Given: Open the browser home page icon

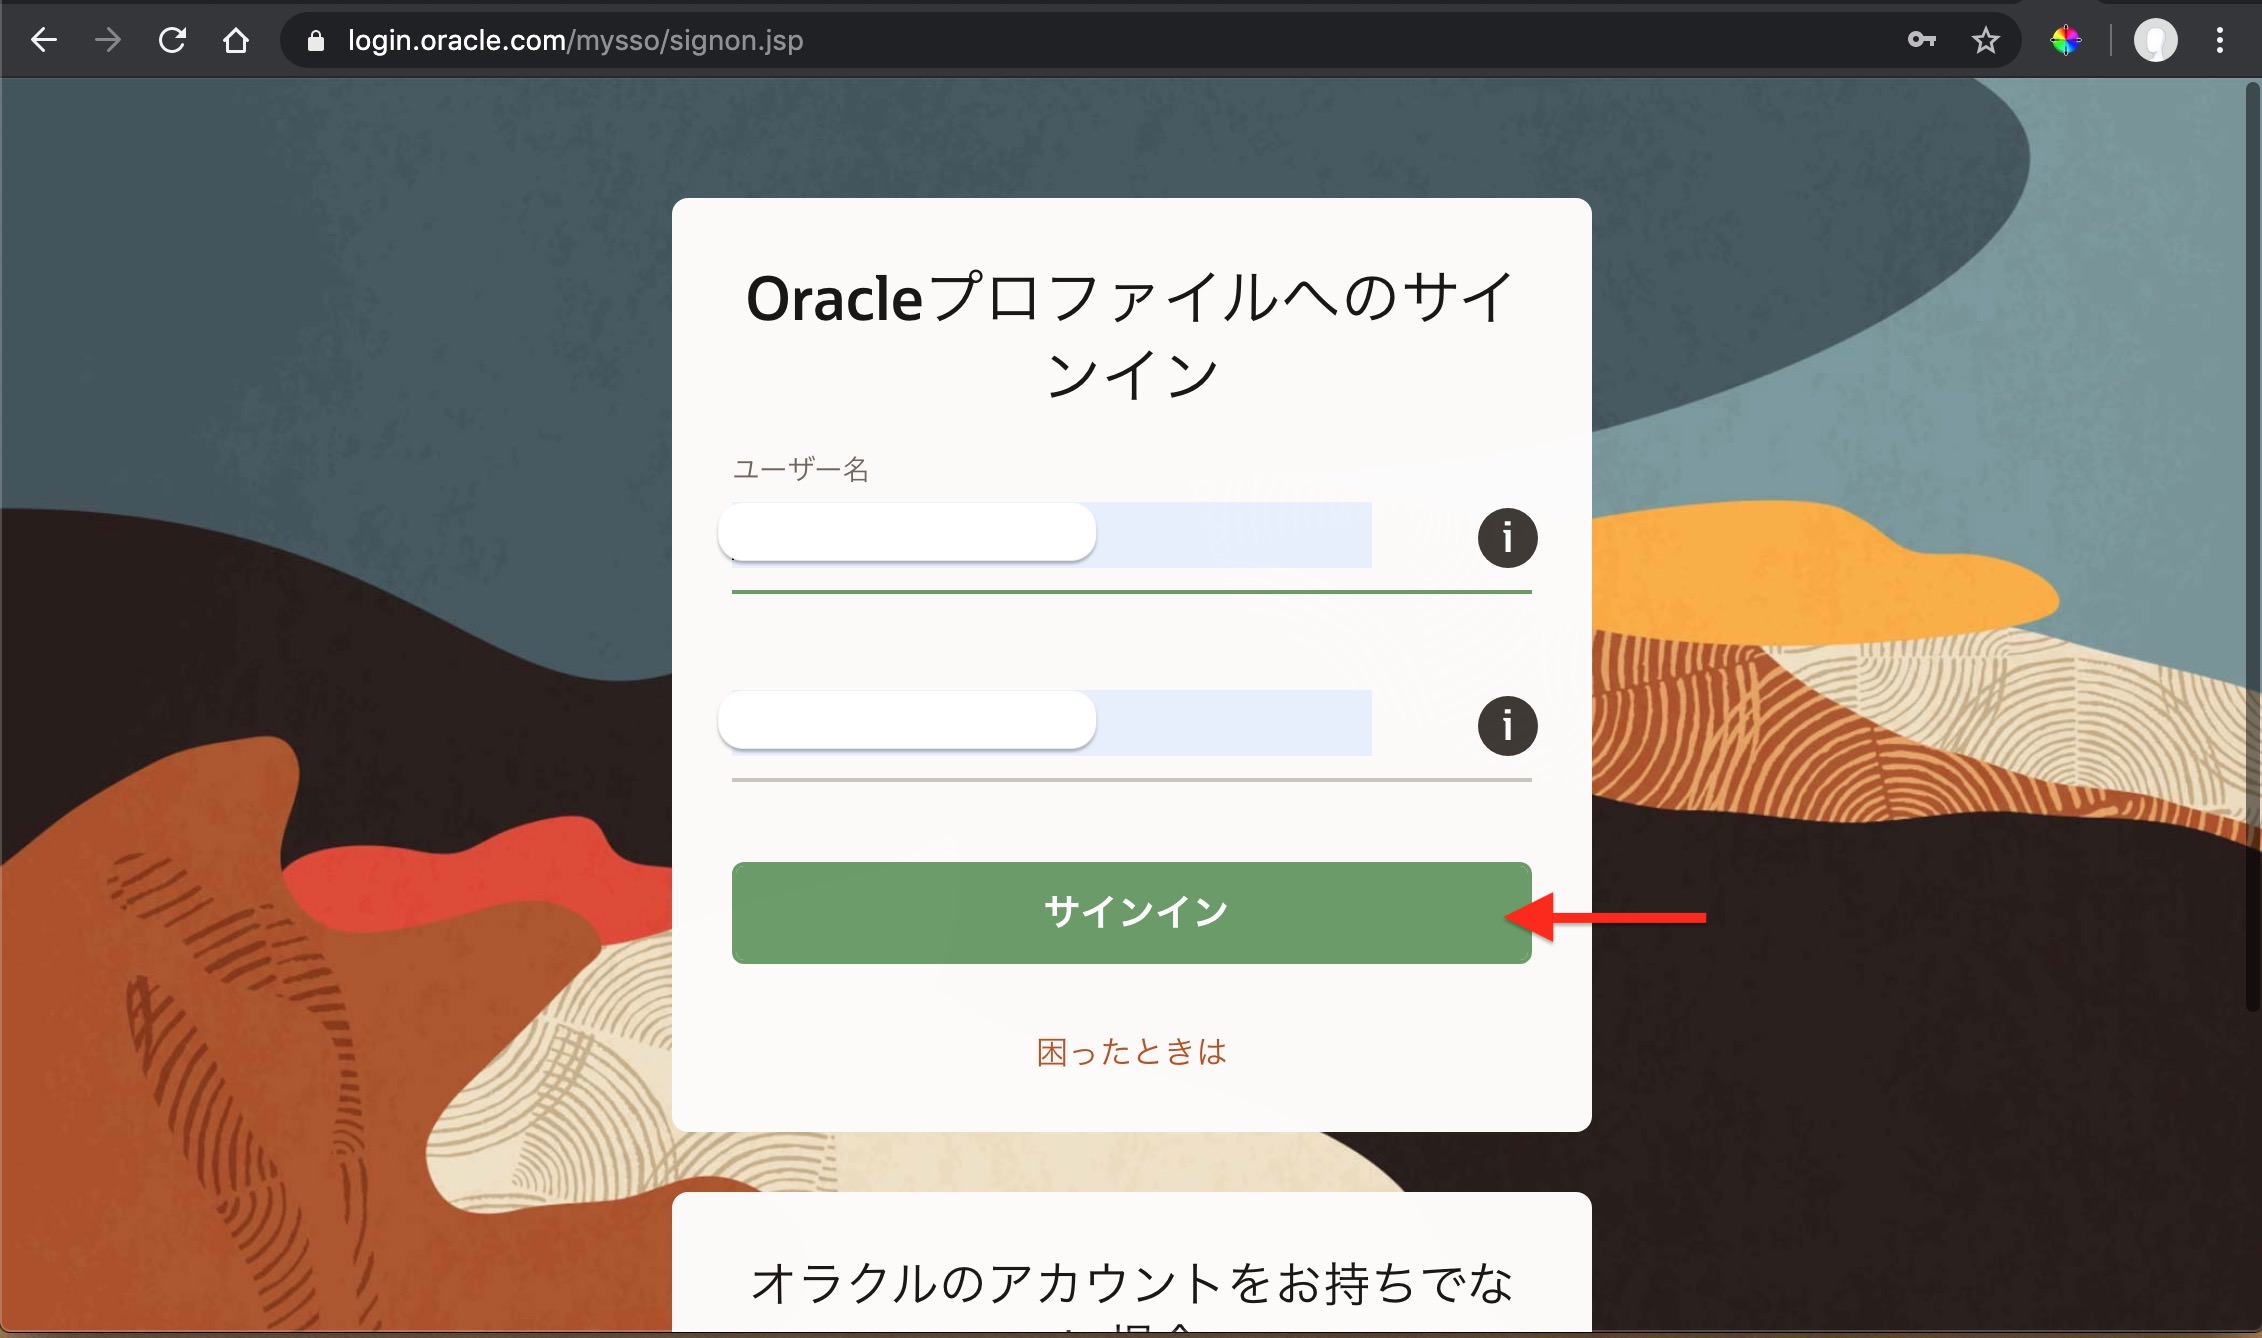Looking at the screenshot, I should point(236,40).
